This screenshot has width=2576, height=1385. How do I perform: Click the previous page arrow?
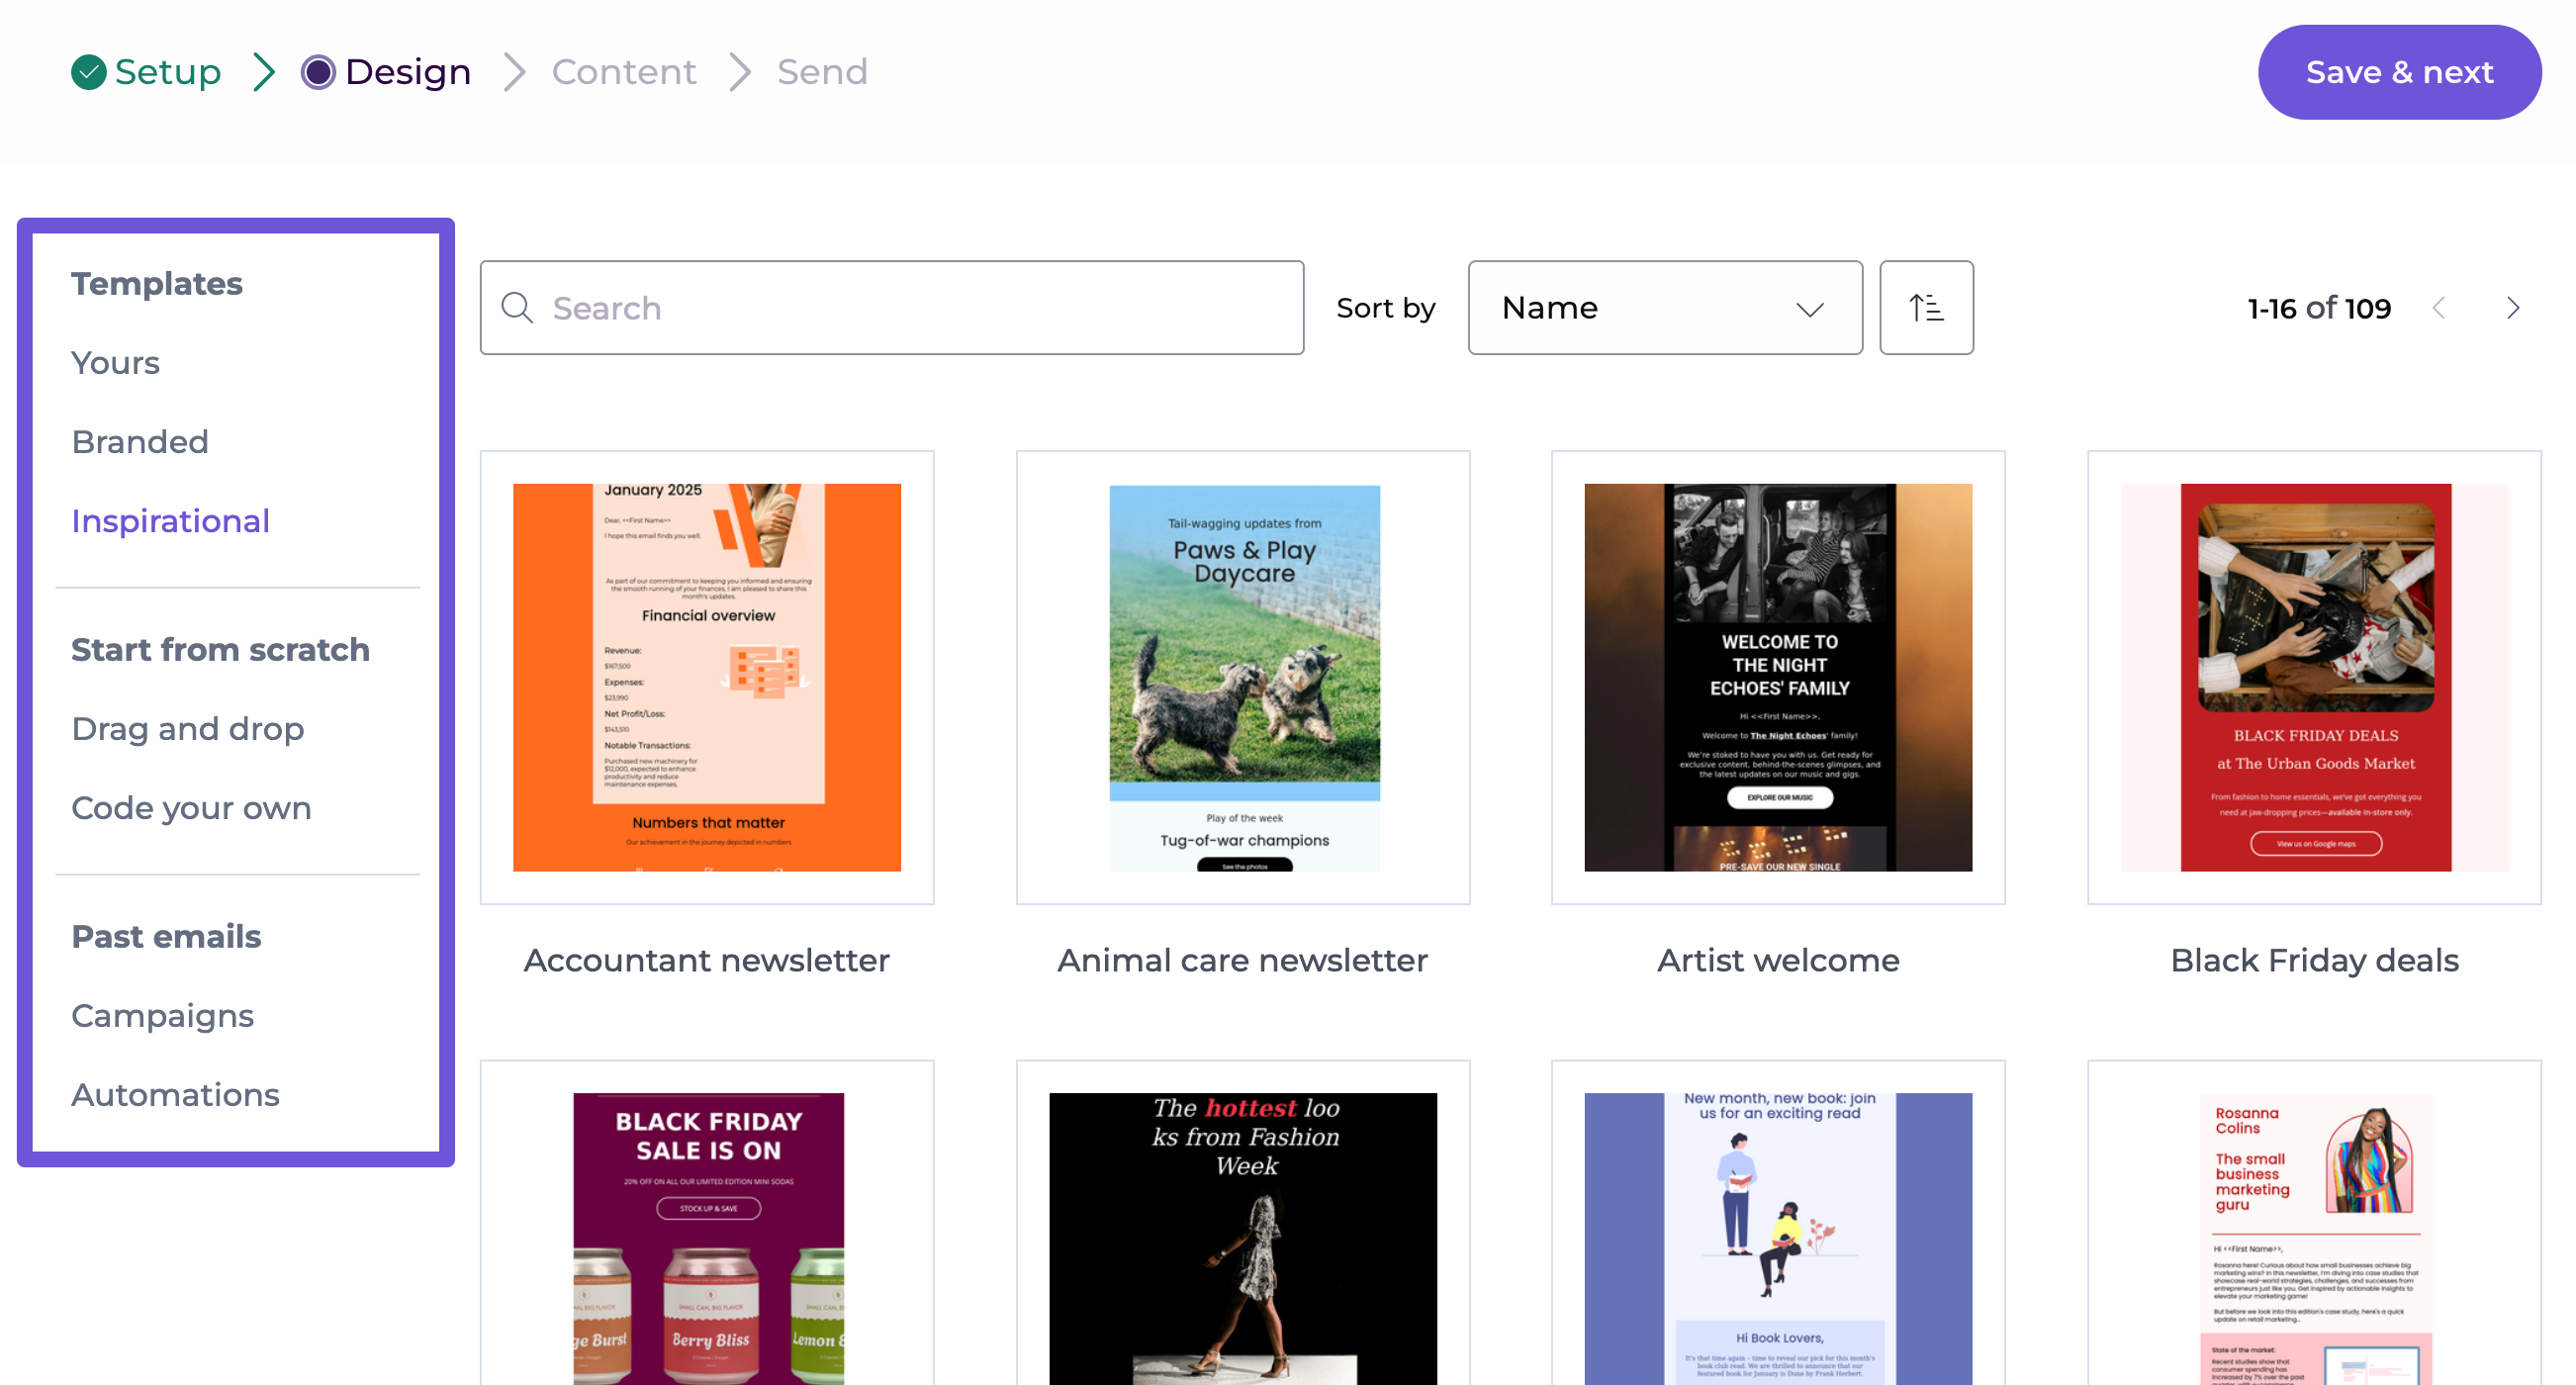tap(2439, 308)
